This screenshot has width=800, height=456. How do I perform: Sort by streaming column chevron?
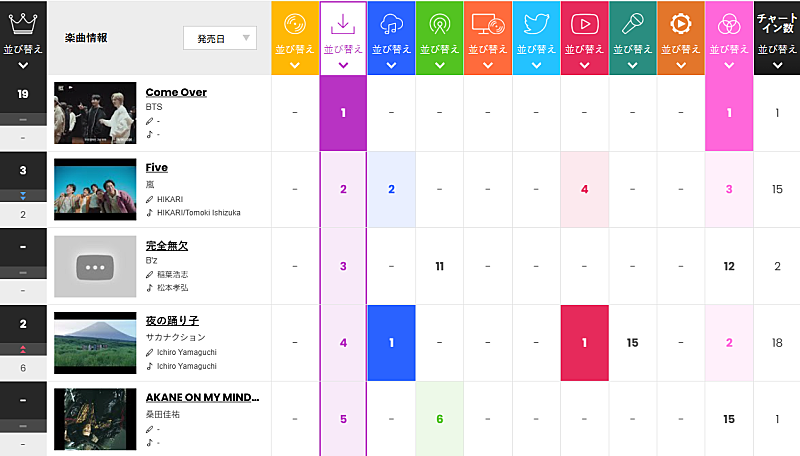pyautogui.click(x=391, y=65)
